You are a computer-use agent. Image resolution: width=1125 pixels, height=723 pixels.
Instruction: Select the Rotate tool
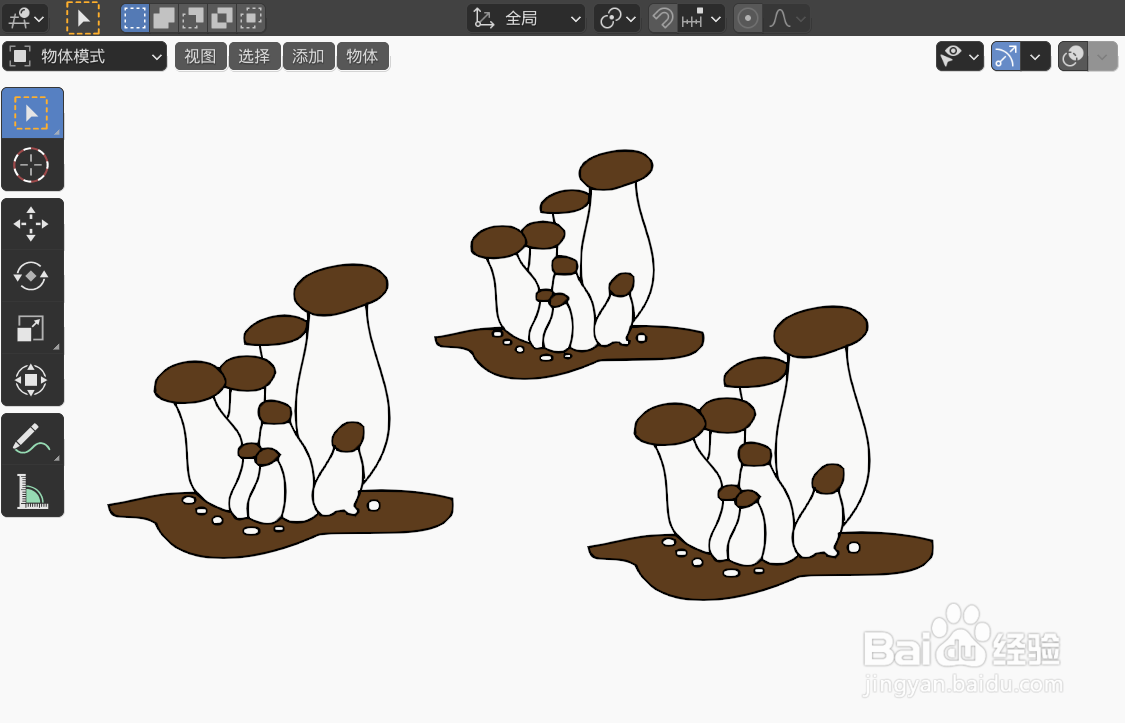tap(32, 275)
